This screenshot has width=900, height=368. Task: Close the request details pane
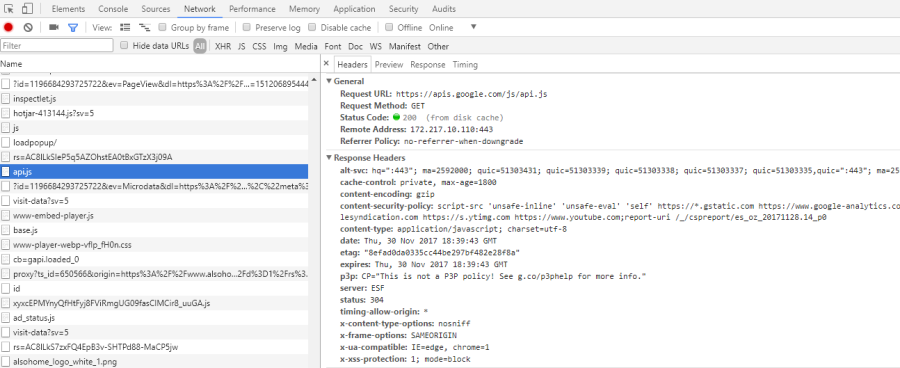coord(326,64)
